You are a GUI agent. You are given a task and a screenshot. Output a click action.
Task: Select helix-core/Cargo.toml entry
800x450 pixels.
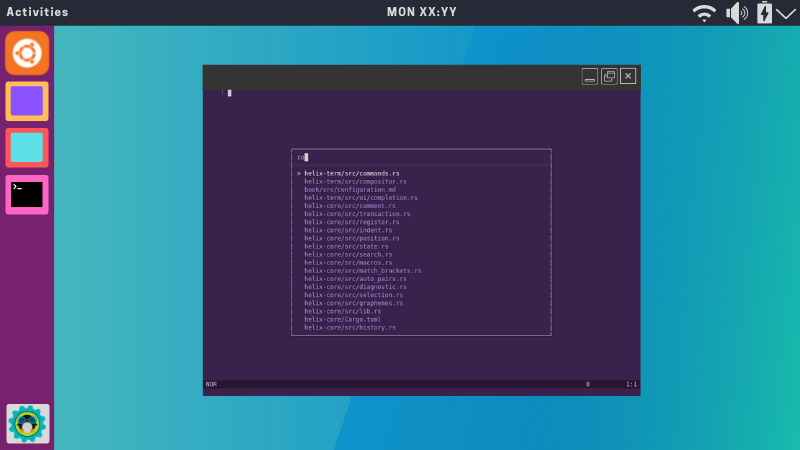click(x=342, y=319)
